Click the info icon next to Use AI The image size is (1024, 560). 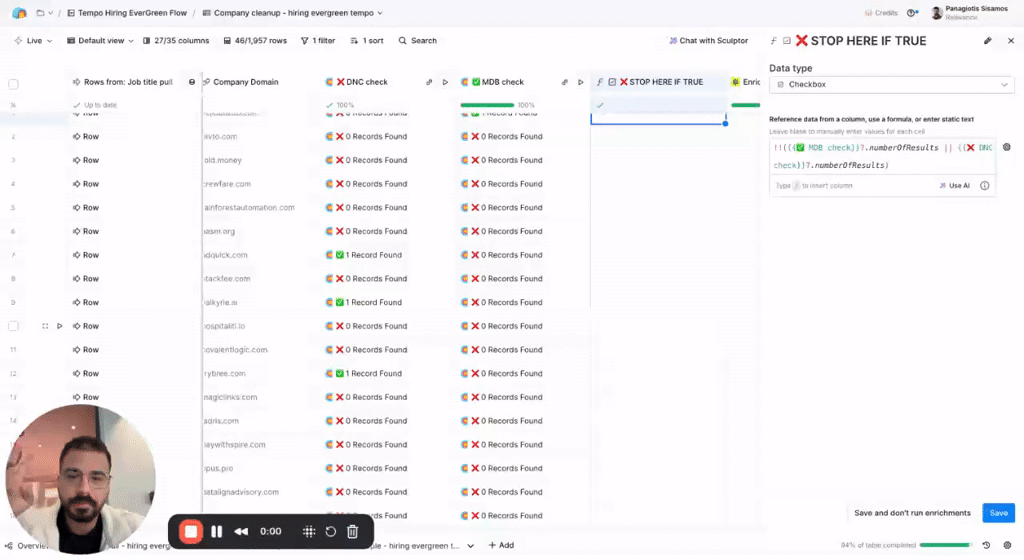(x=985, y=186)
